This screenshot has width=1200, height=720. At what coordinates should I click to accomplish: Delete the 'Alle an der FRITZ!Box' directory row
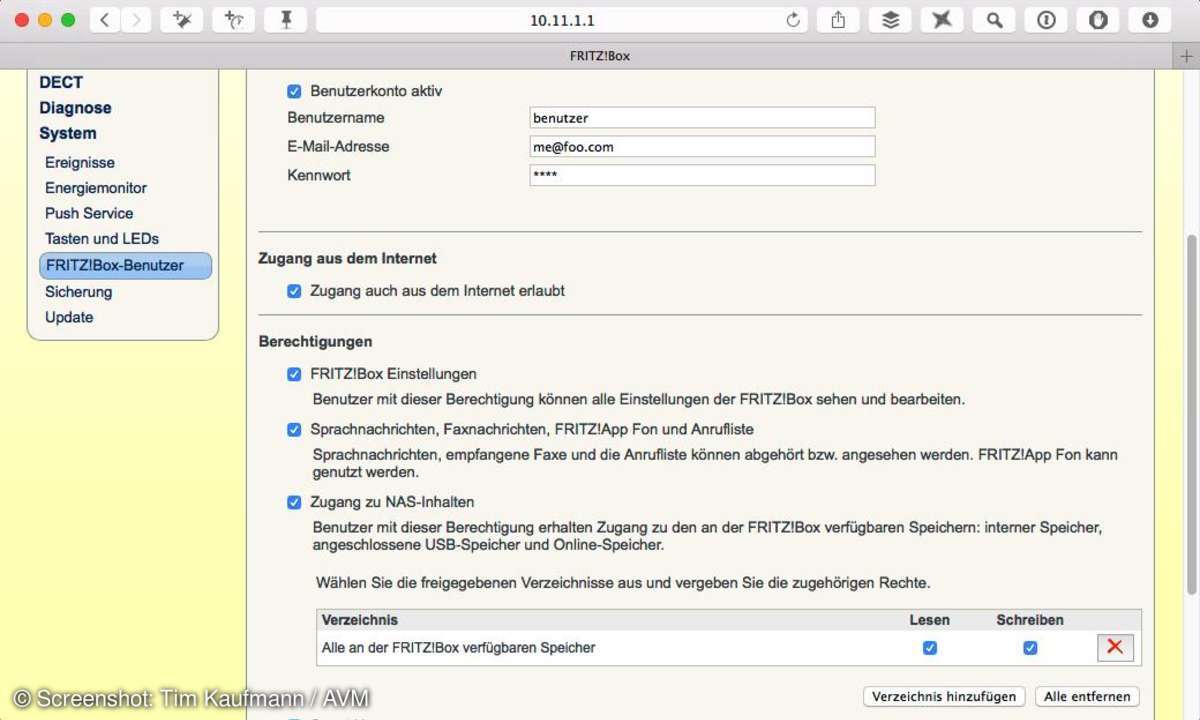coord(1115,647)
